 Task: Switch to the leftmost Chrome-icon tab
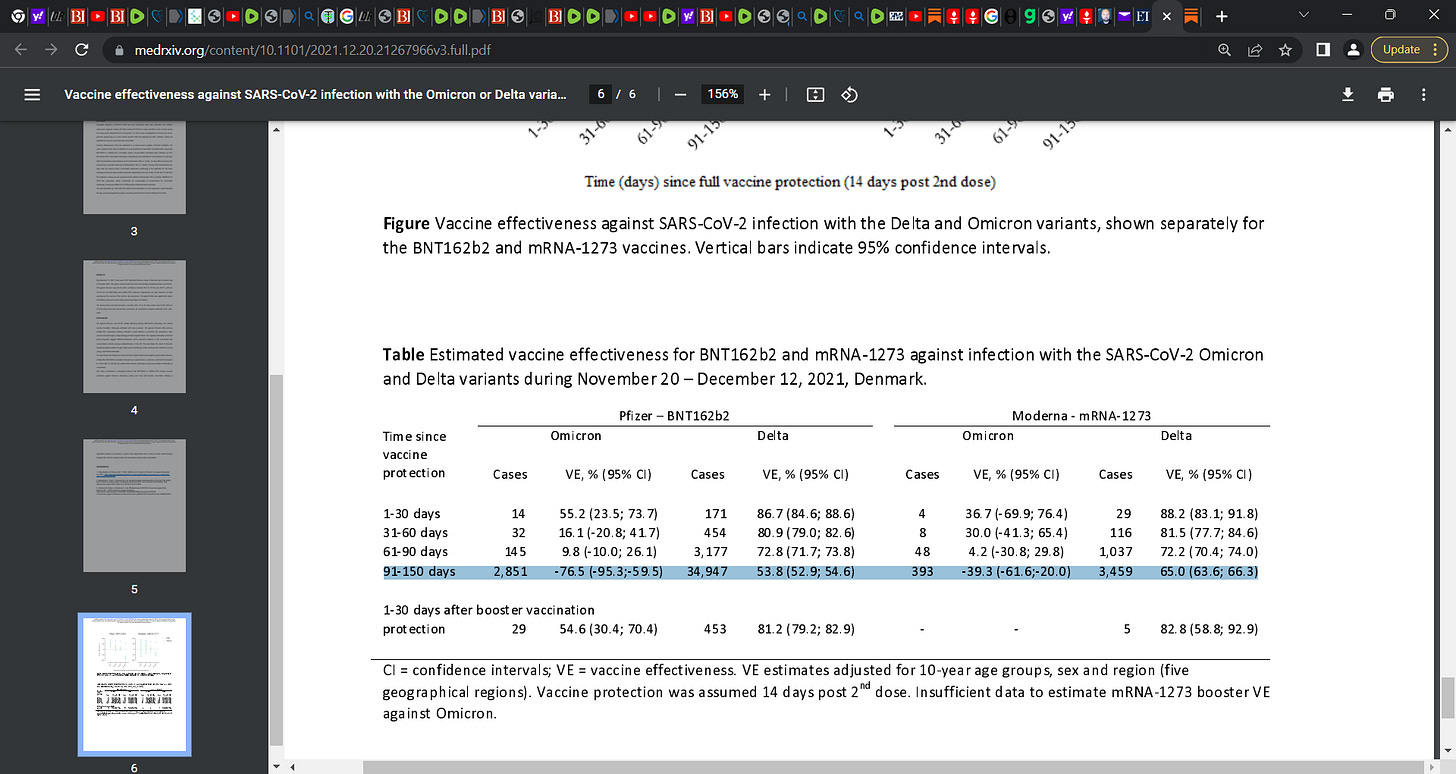[x=18, y=16]
